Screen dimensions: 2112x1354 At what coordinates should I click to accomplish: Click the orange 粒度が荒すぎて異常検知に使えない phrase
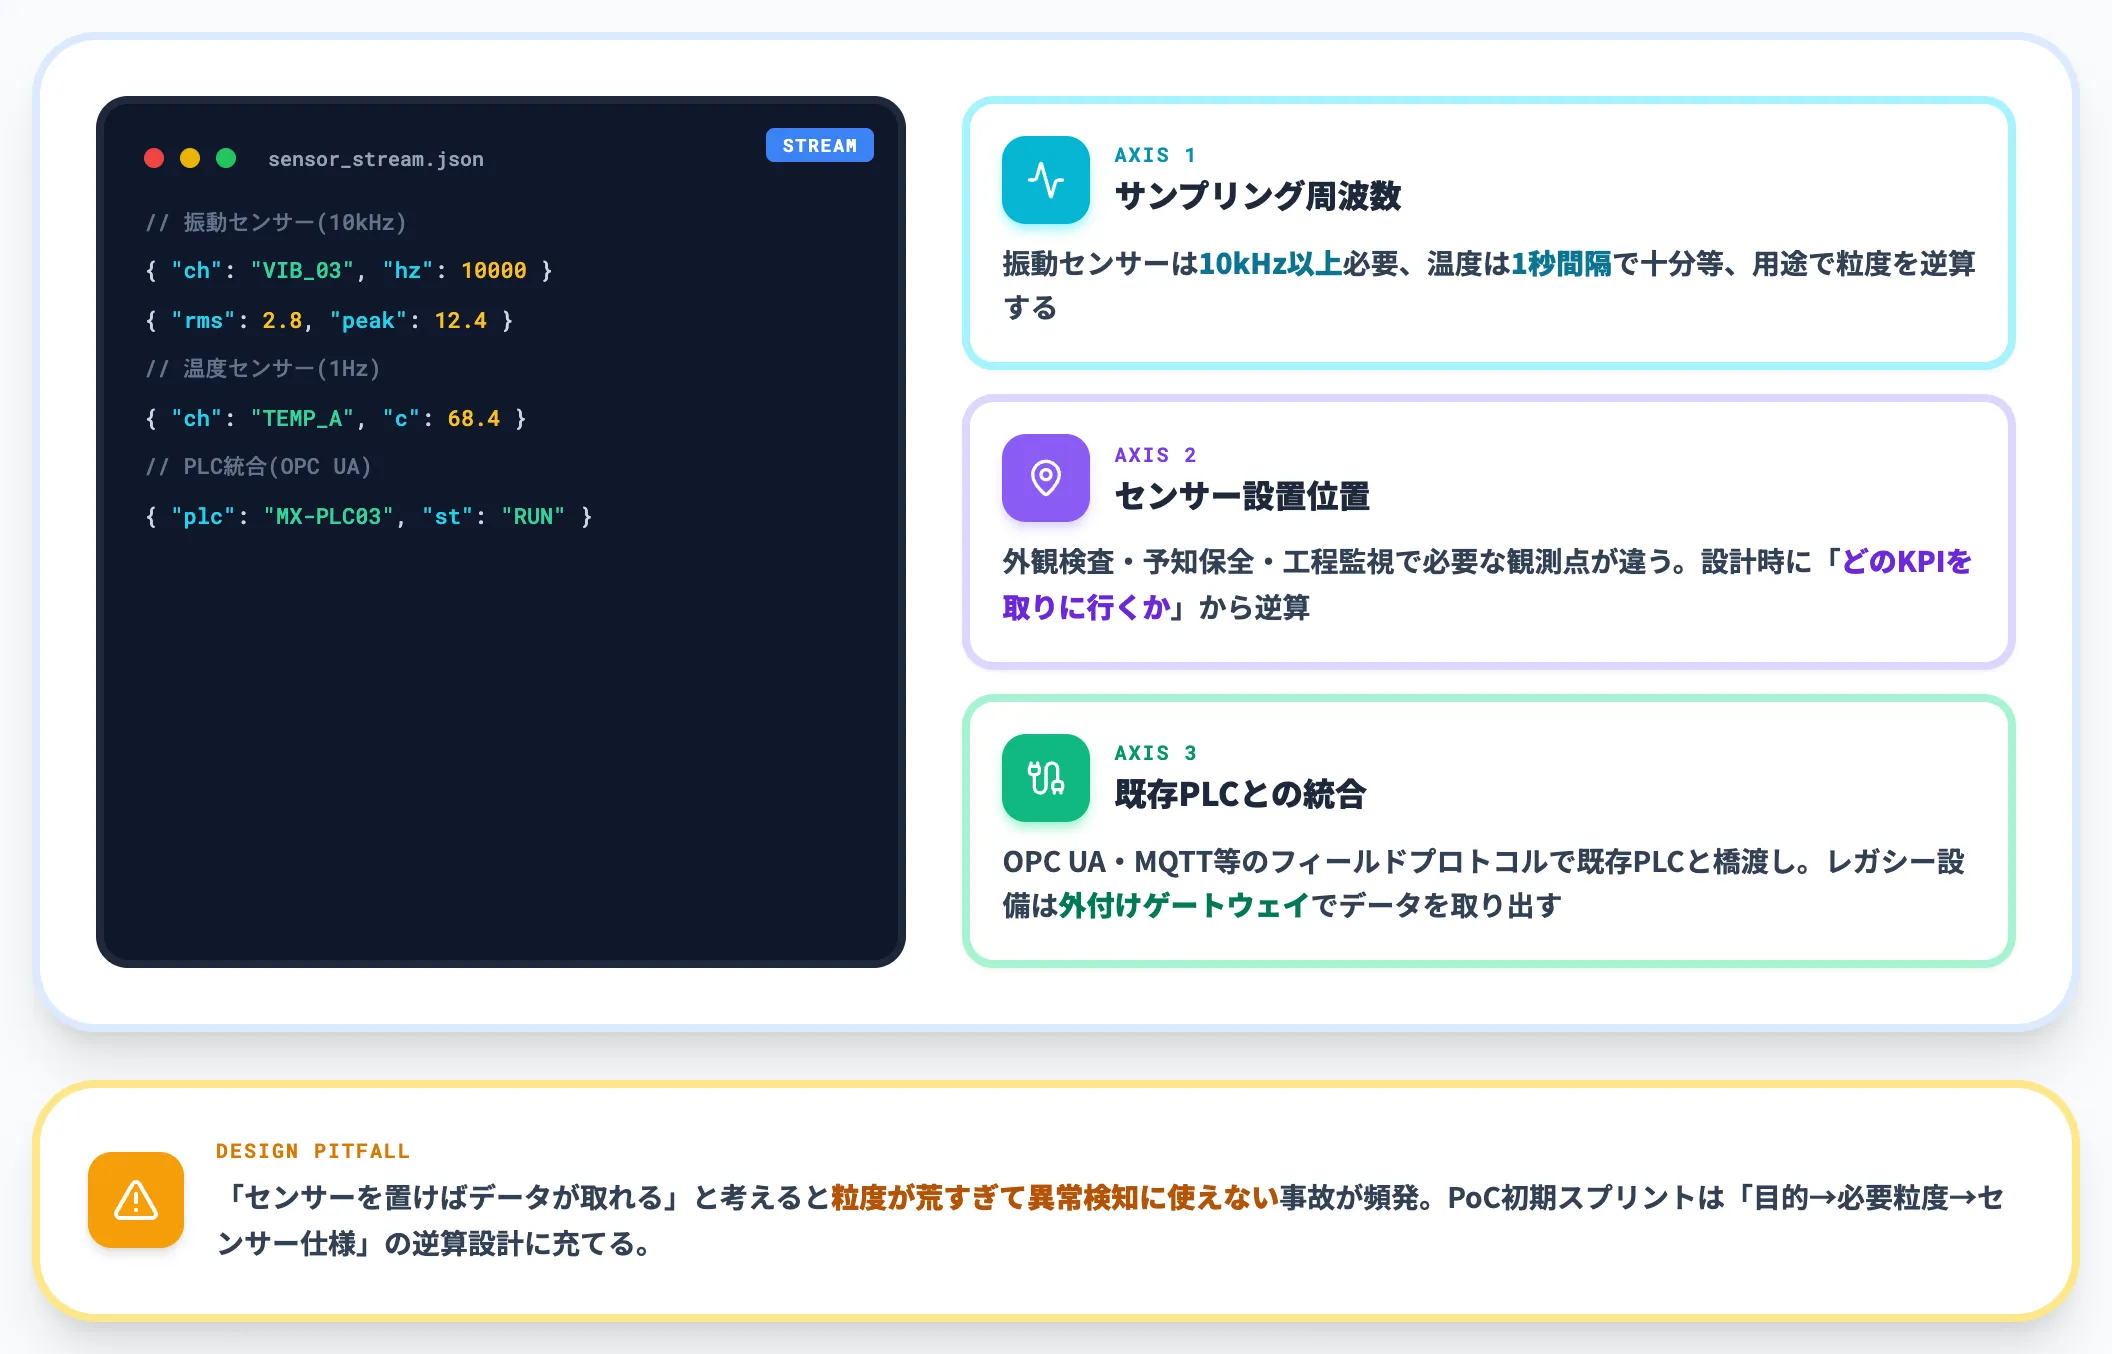point(1055,1198)
